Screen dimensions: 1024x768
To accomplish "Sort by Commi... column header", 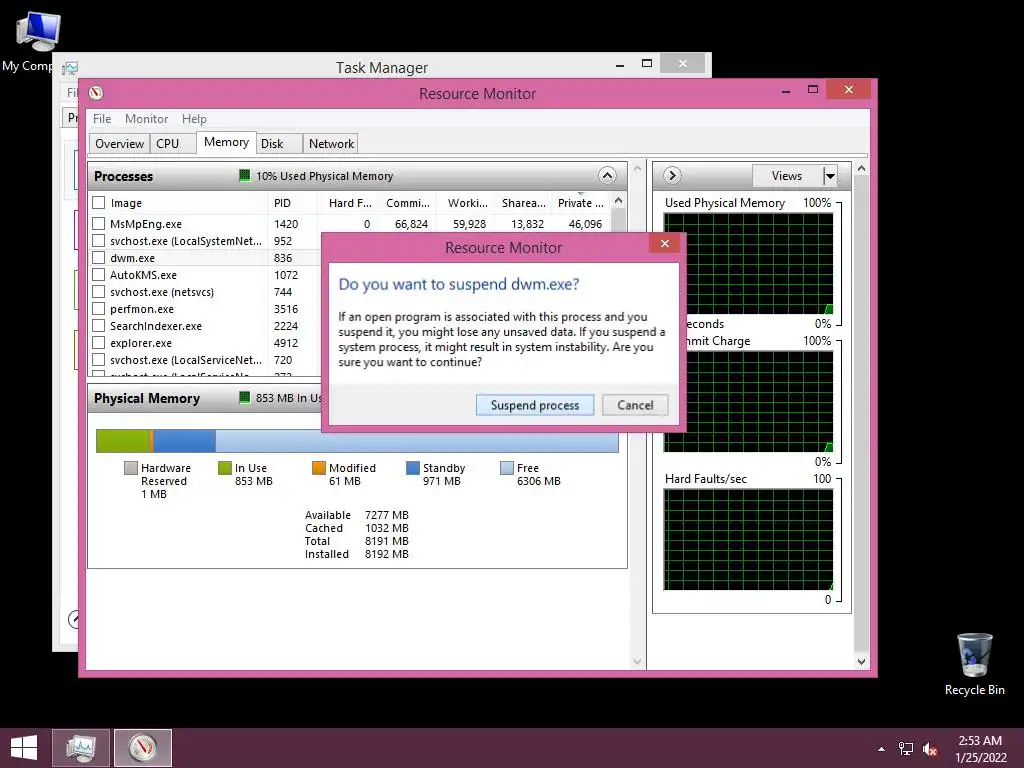I will (x=408, y=203).
